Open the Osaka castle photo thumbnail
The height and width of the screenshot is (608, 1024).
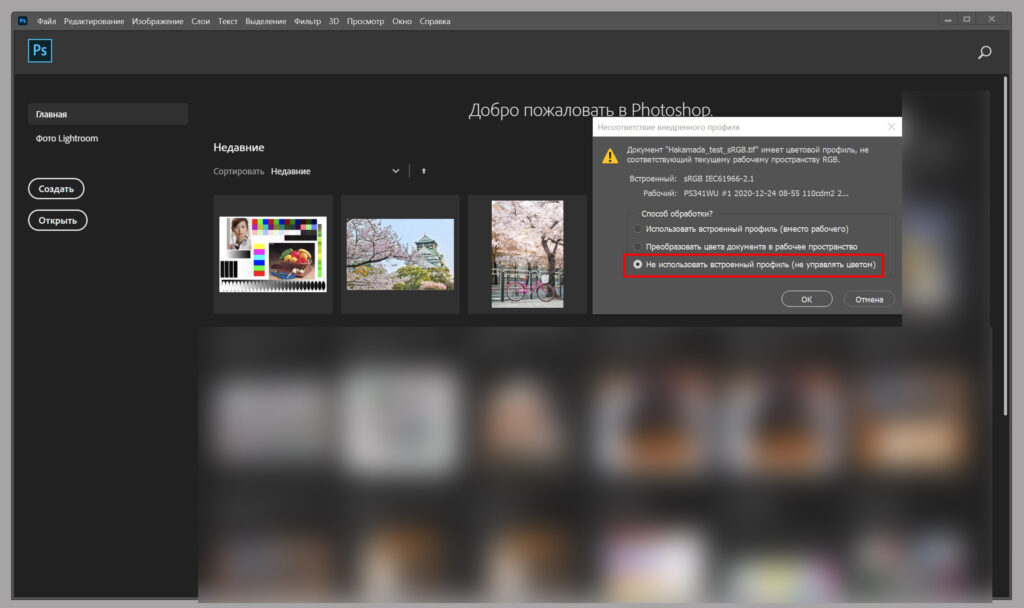tap(400, 254)
